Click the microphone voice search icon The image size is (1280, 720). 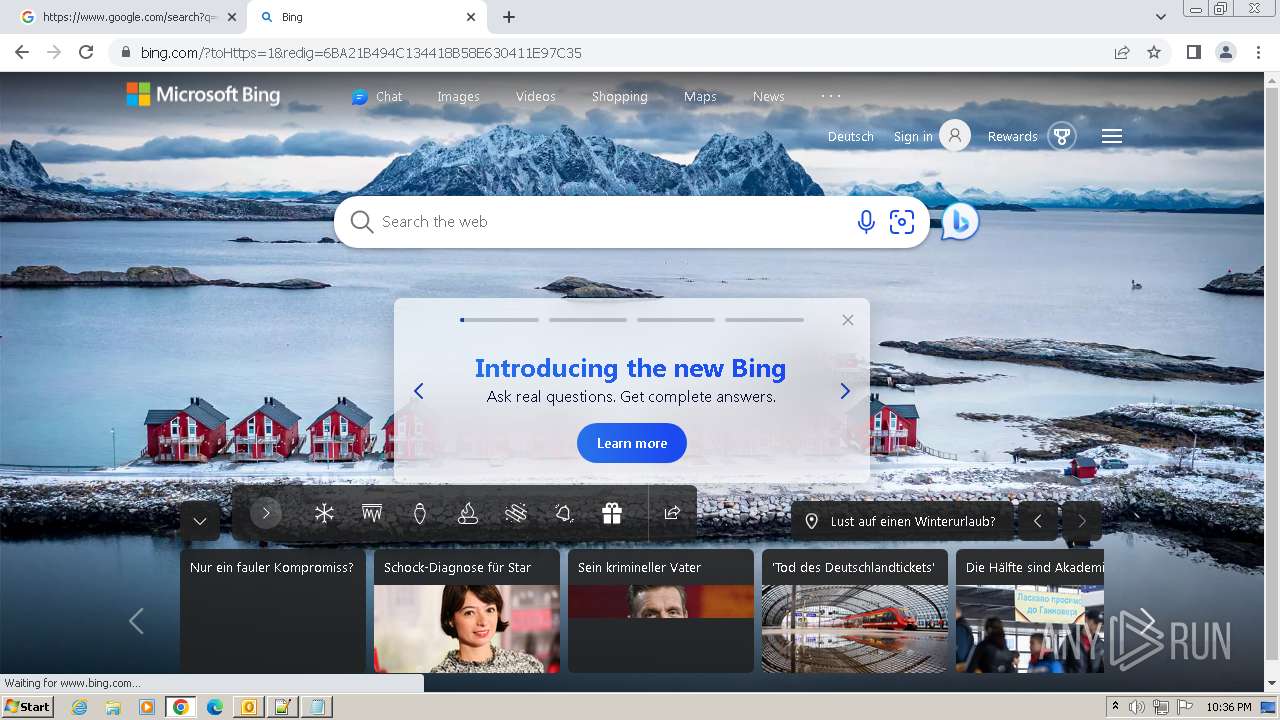pyautogui.click(x=866, y=222)
